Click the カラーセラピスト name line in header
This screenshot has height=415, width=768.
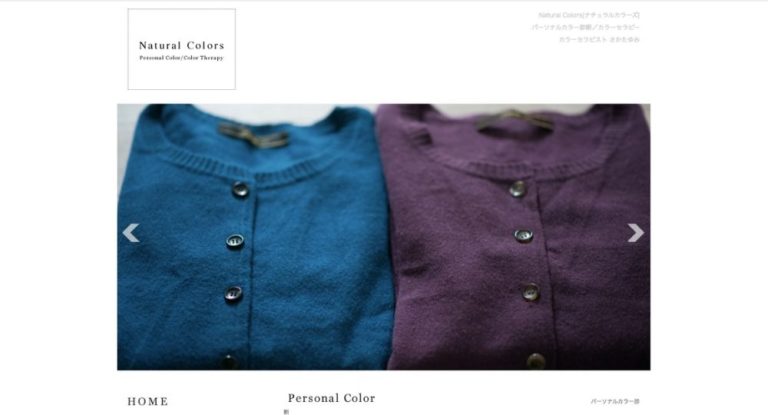[x=599, y=40]
